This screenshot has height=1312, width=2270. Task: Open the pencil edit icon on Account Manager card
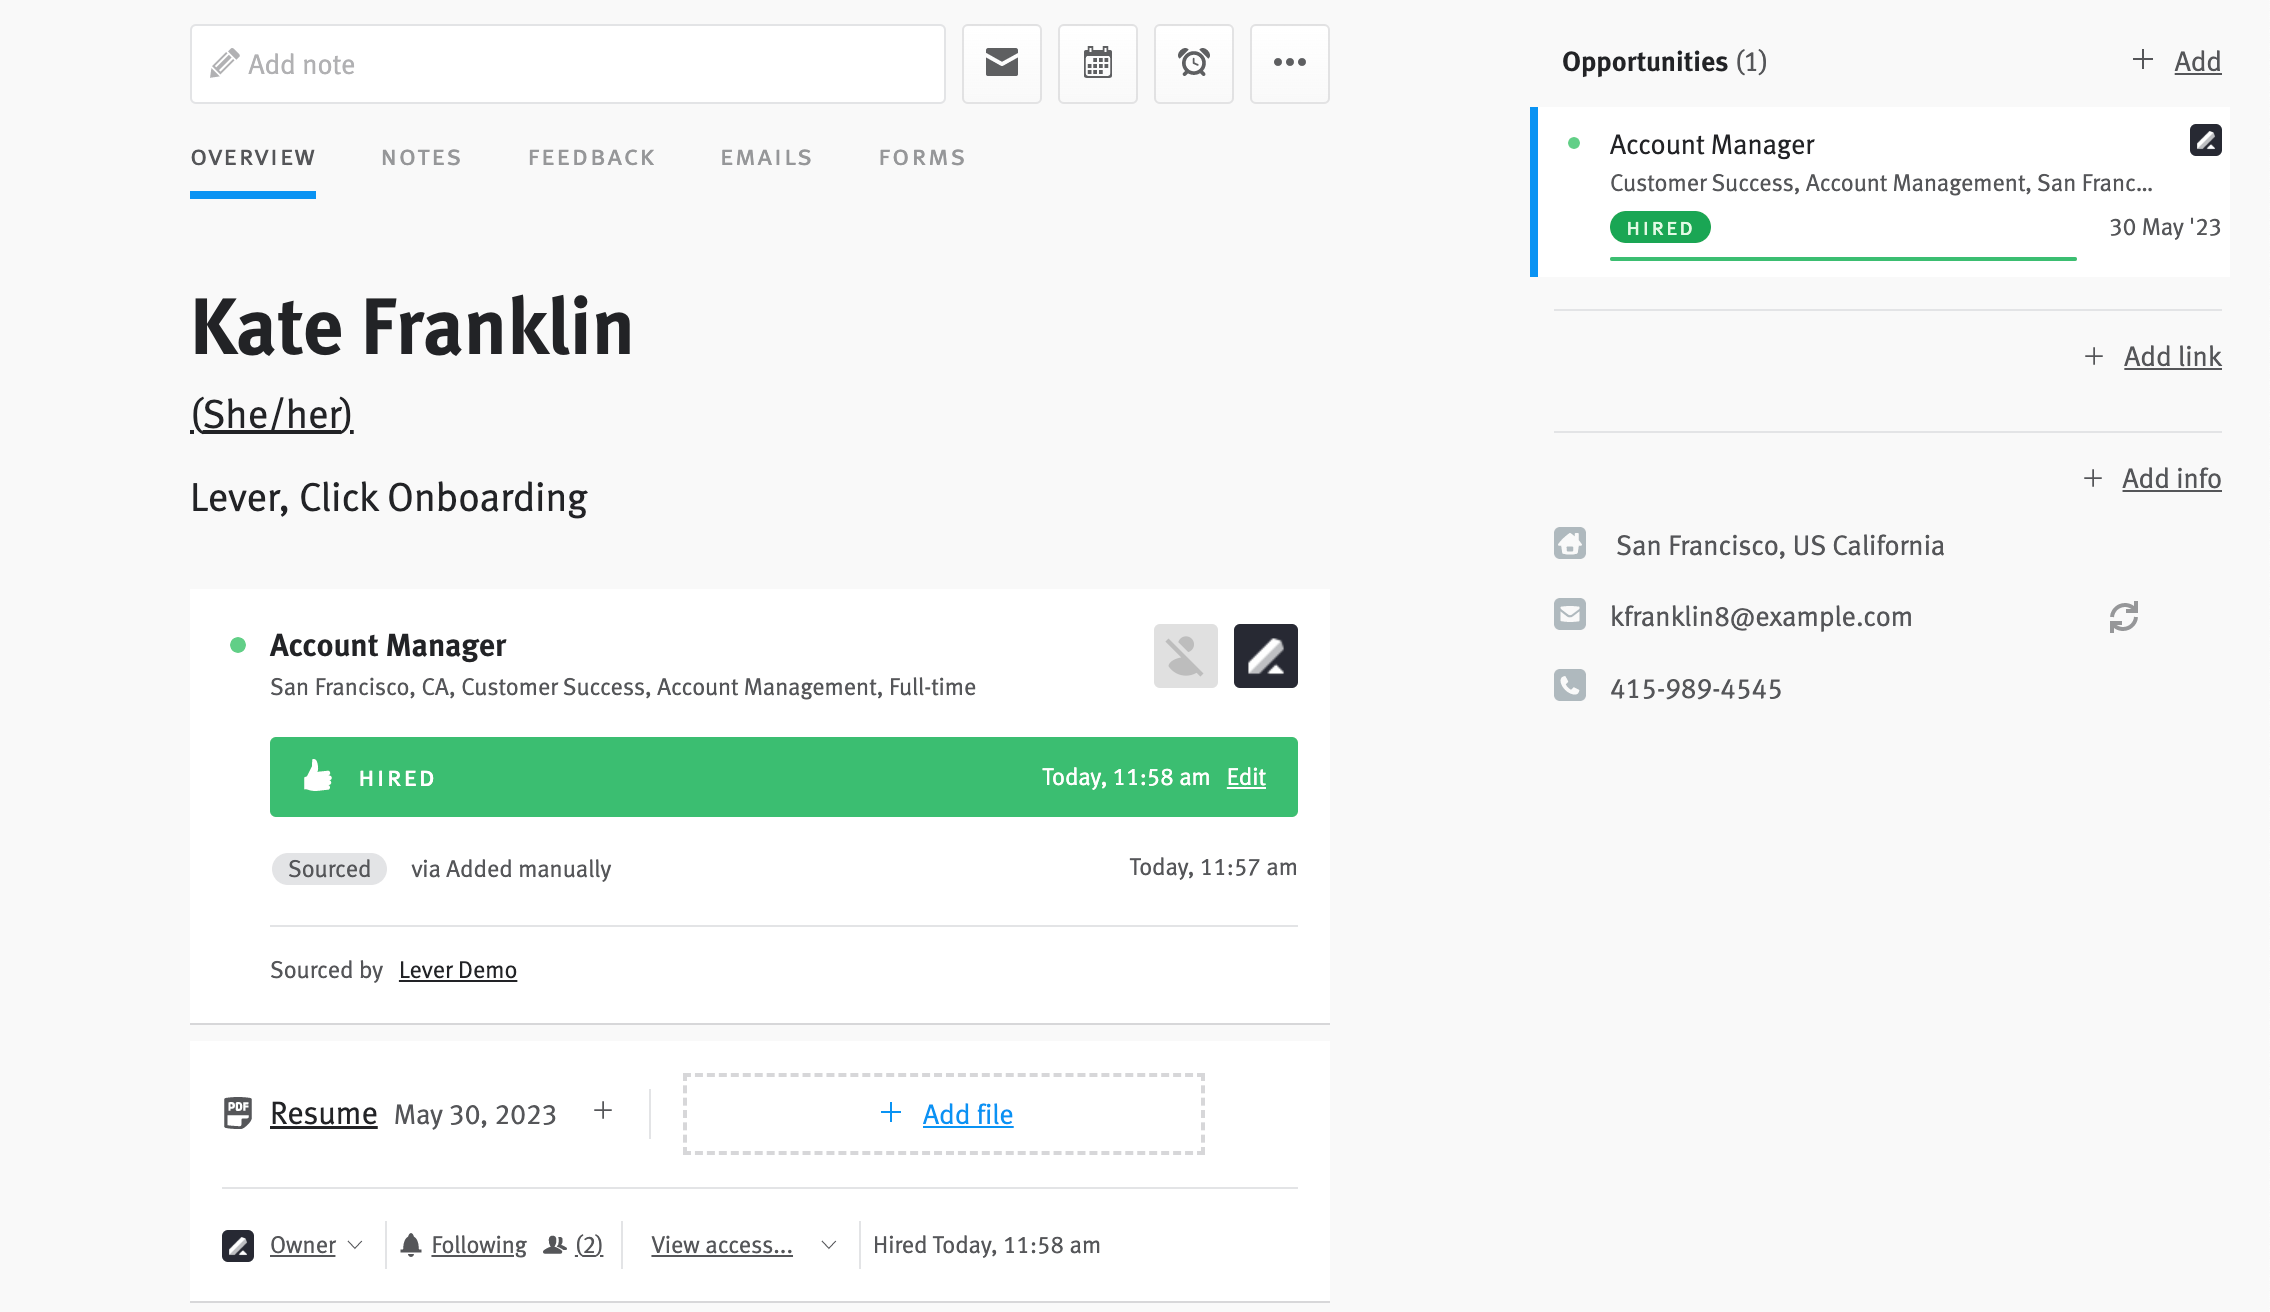click(x=1265, y=656)
